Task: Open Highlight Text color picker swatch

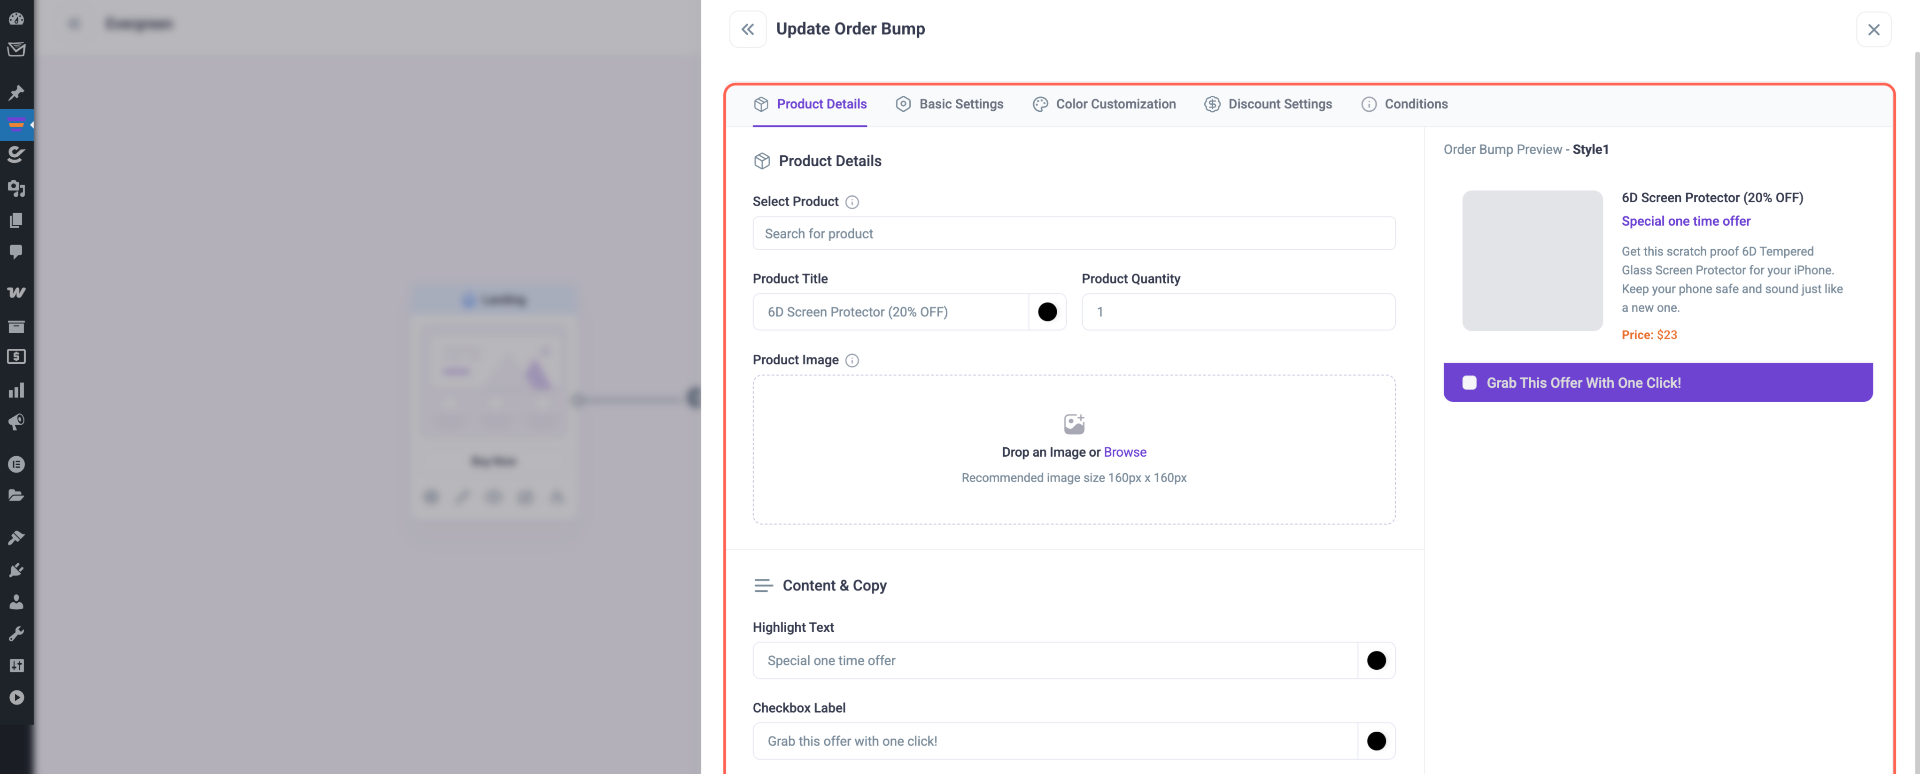Action: click(x=1376, y=661)
